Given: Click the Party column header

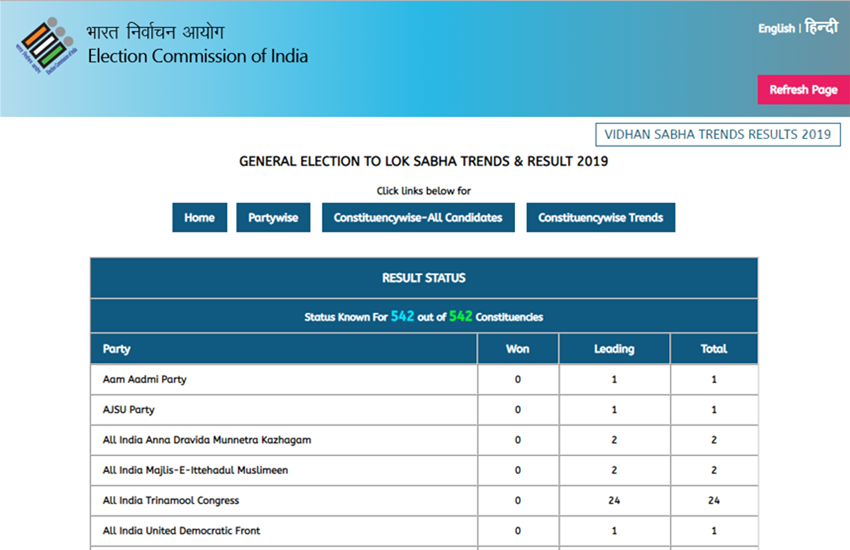Looking at the screenshot, I should [x=117, y=349].
